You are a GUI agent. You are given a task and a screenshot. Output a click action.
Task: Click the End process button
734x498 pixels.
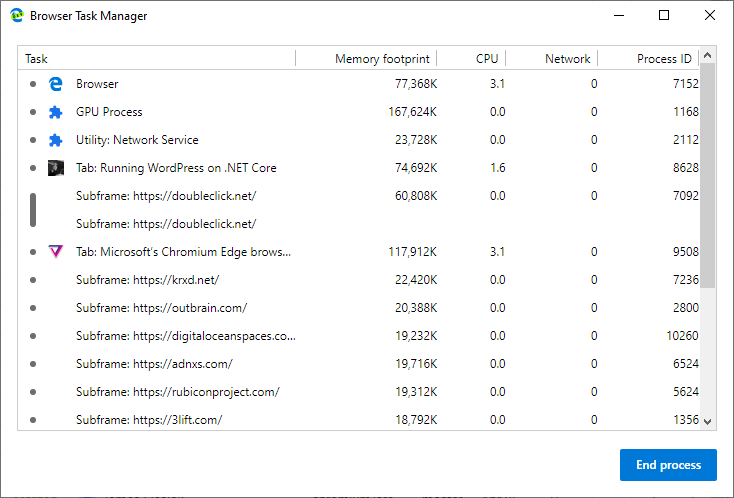pyautogui.click(x=668, y=465)
